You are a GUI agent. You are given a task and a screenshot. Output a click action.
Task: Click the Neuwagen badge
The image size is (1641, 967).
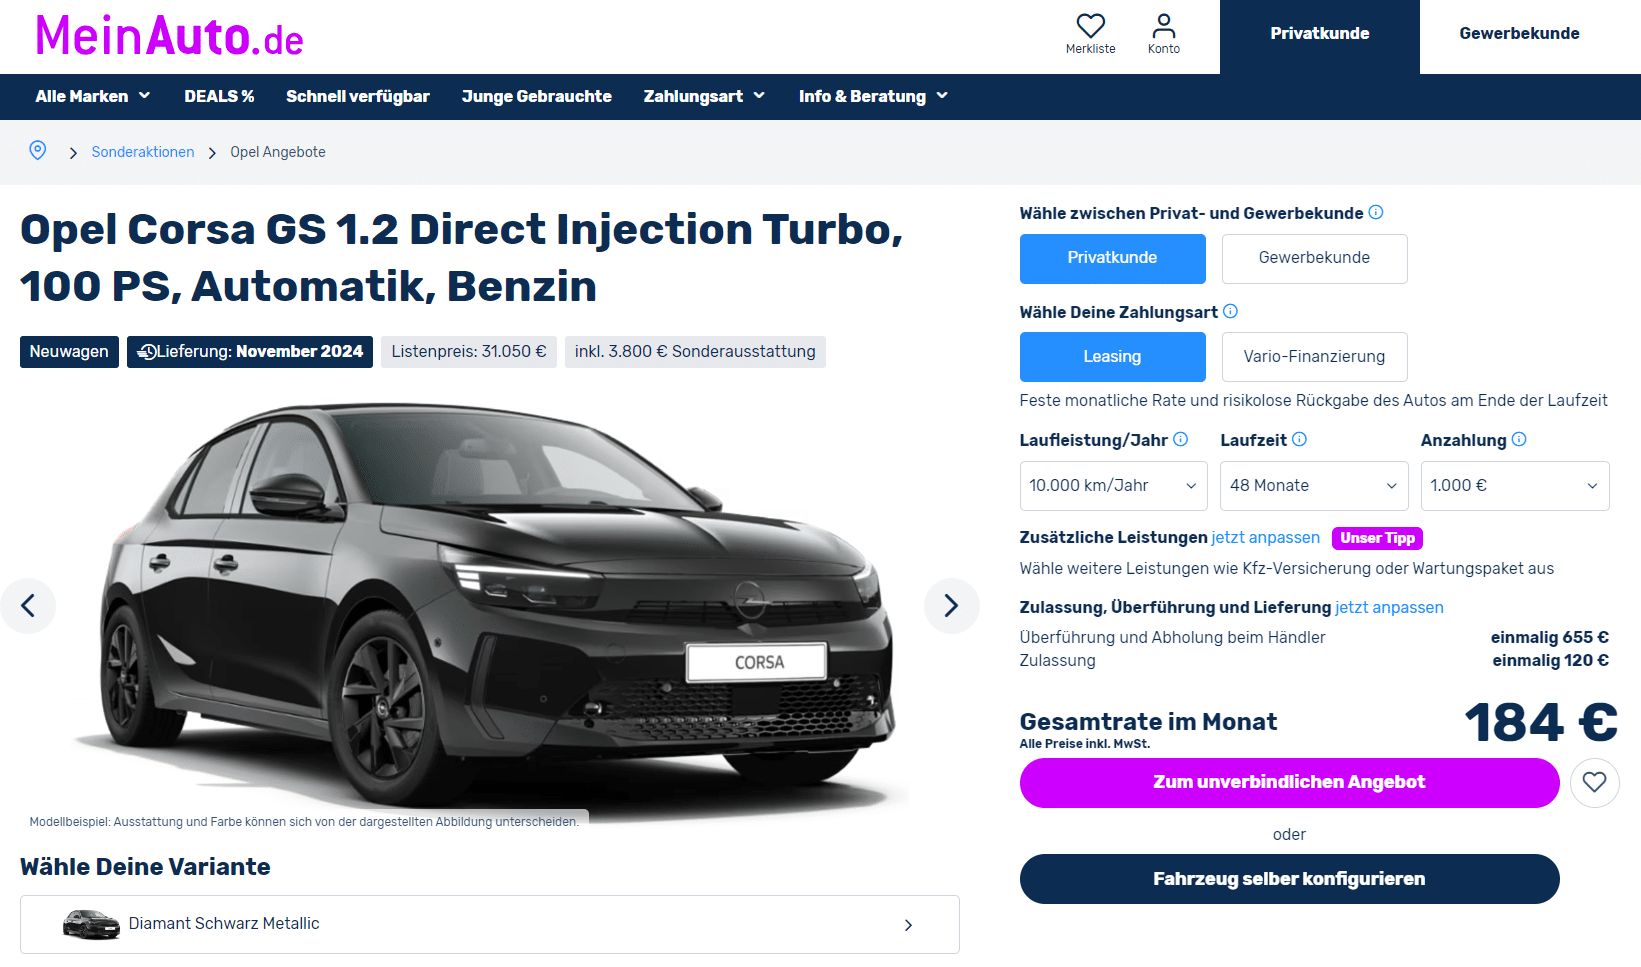(69, 352)
